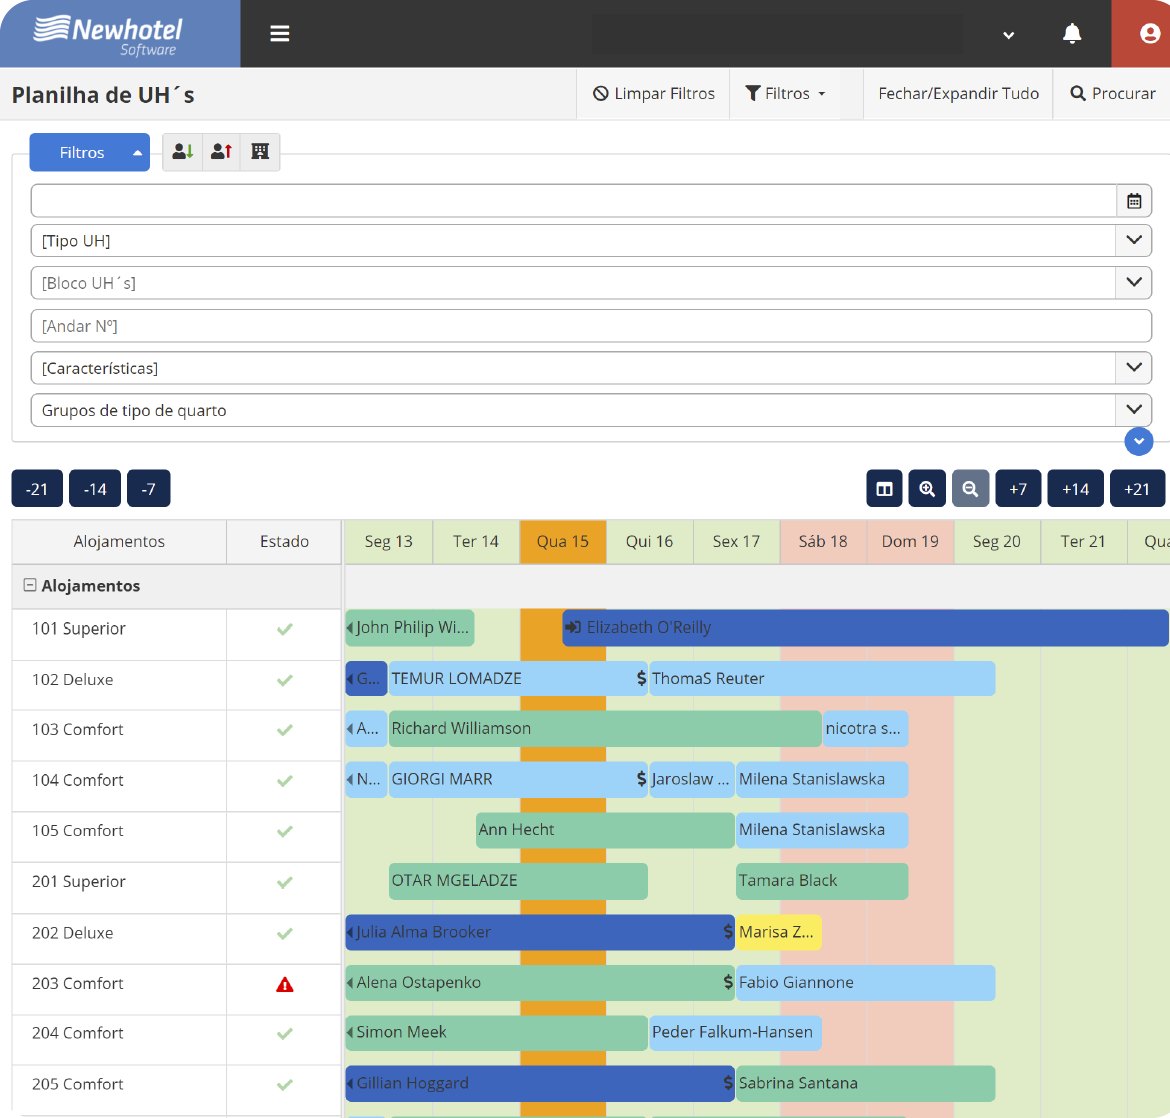Screen dimensions: 1170x1118
Task: Go back 7 days
Action: click(148, 489)
